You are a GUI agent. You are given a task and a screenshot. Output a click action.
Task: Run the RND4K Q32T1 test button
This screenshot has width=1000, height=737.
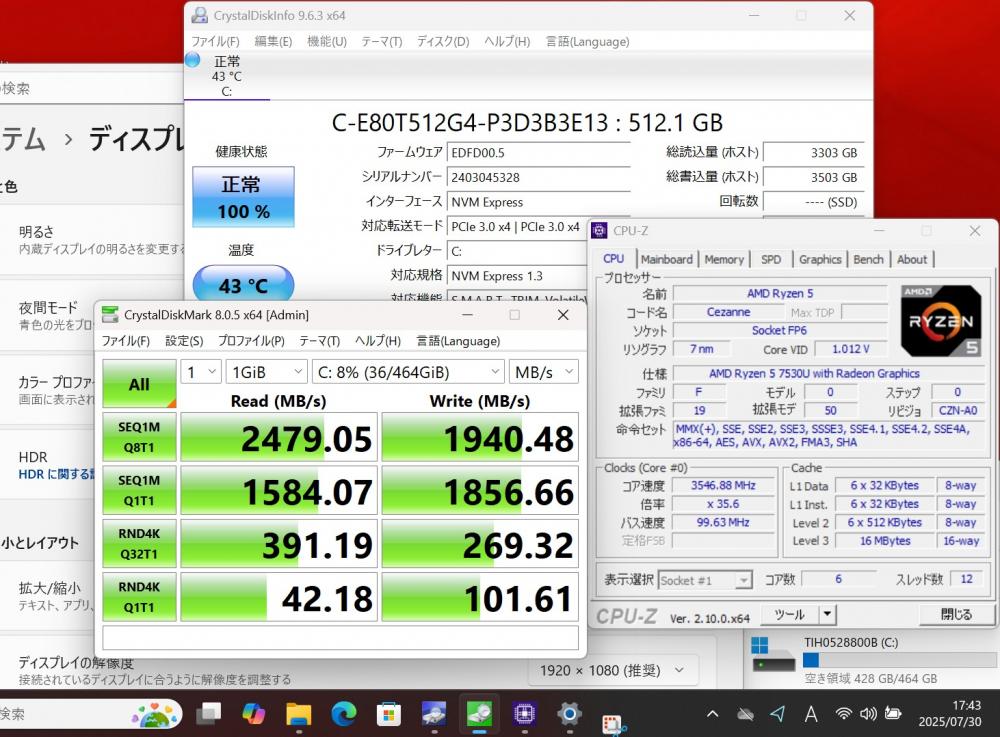coord(139,544)
